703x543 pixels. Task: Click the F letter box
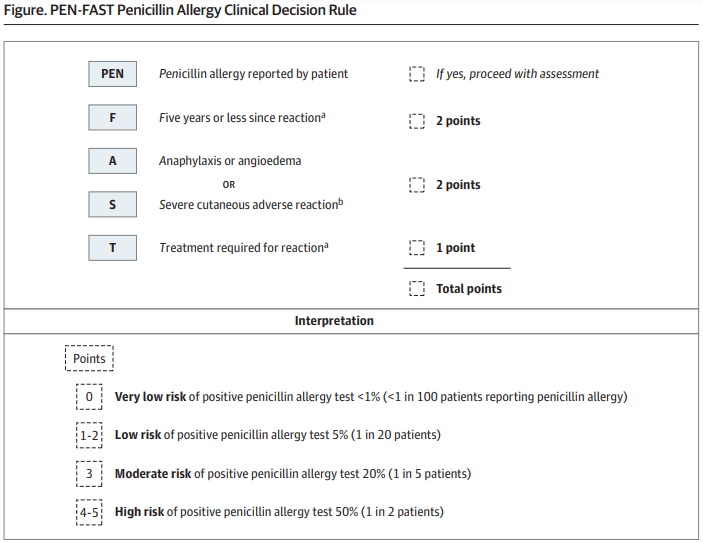112,117
